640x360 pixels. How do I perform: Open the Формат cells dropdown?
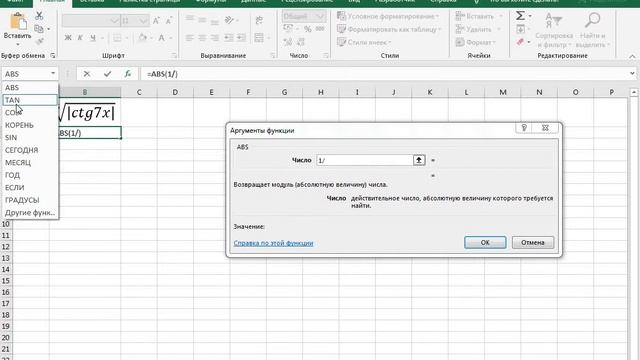(476, 42)
